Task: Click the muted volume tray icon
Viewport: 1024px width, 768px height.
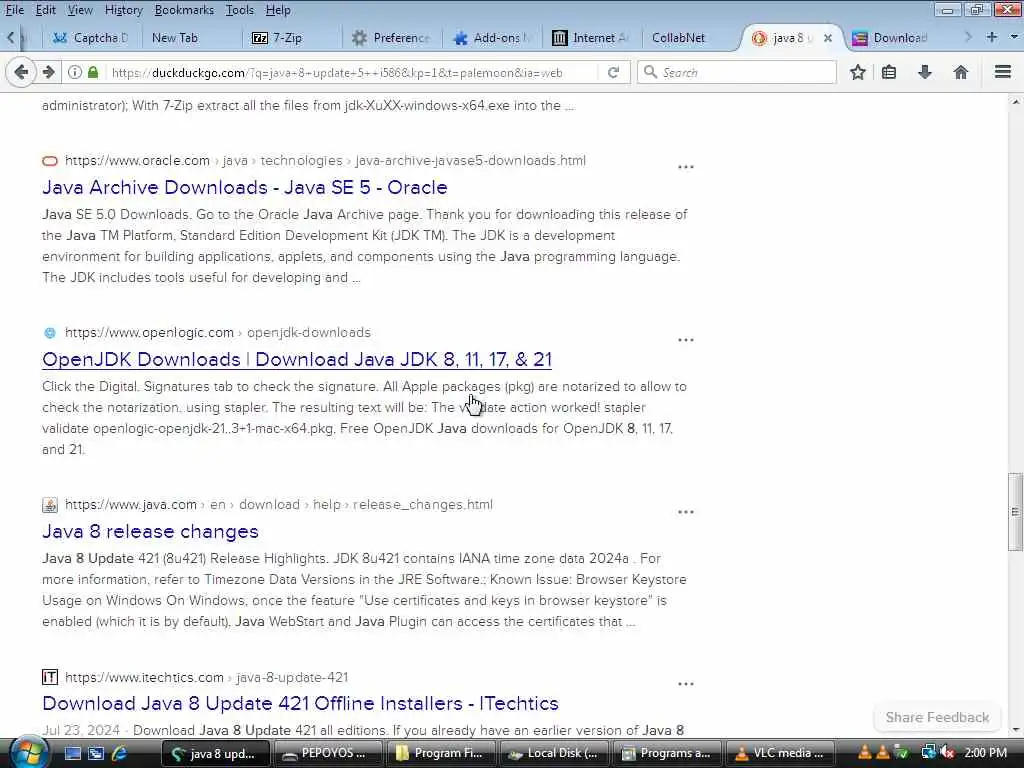Action: pyautogui.click(x=948, y=753)
